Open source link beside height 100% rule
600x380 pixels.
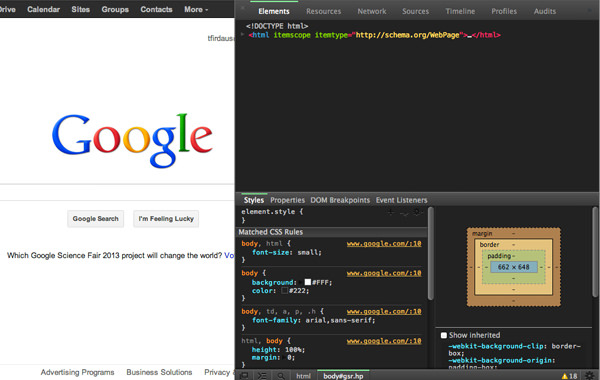click(384, 341)
